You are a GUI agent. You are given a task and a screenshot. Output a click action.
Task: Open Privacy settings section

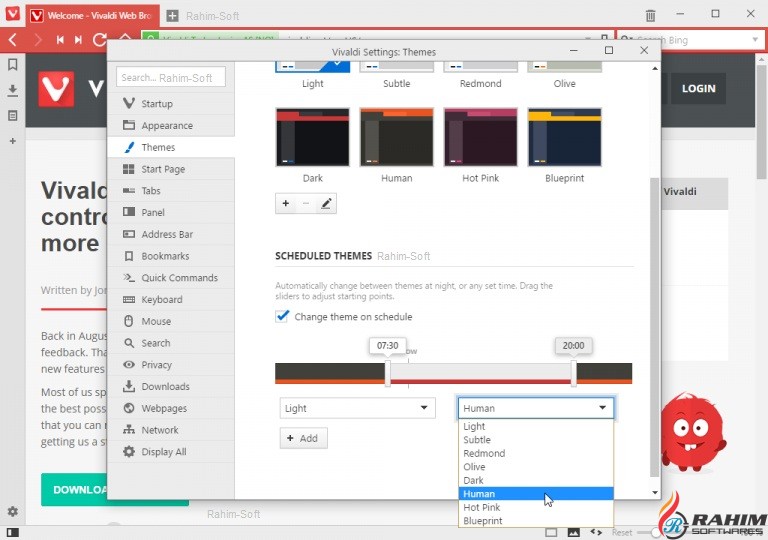(x=171, y=365)
